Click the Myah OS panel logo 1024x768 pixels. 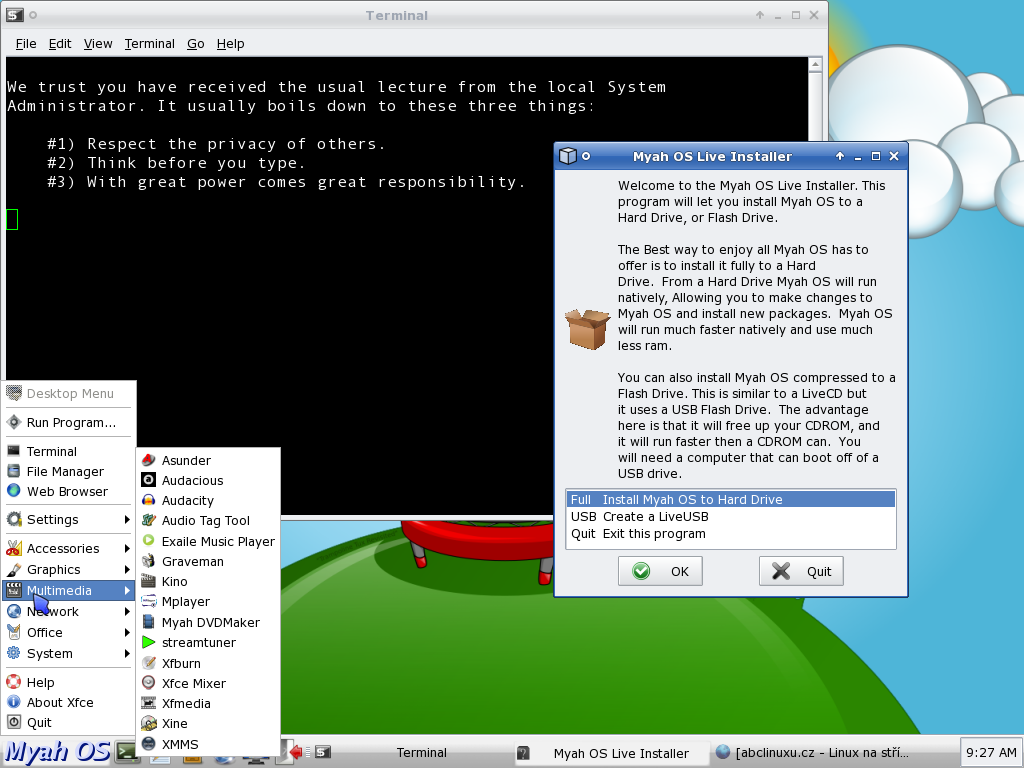point(57,752)
